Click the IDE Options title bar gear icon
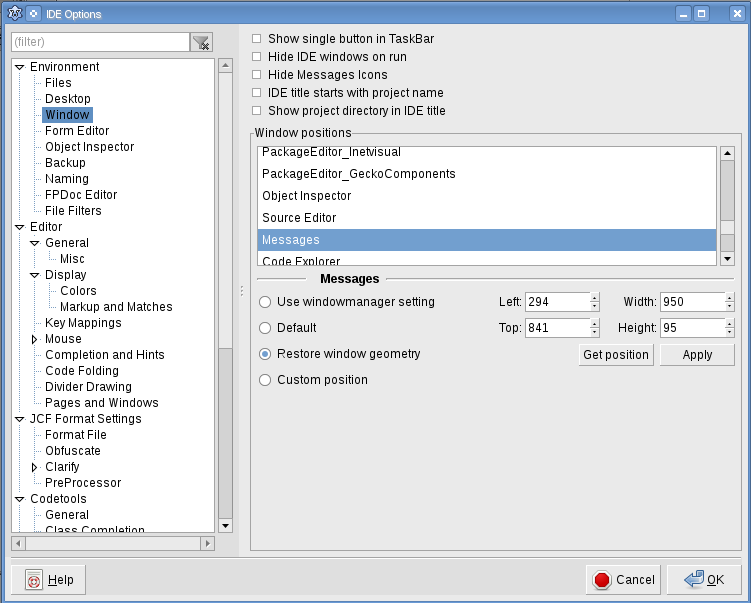The height and width of the screenshot is (603, 751). [x=16, y=14]
